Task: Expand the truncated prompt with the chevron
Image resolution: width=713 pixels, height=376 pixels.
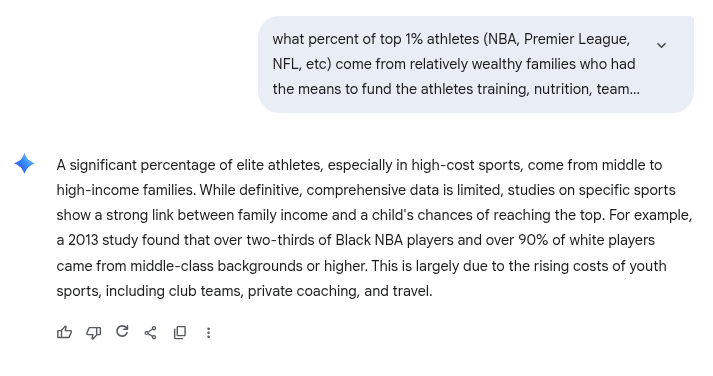Action: pyautogui.click(x=661, y=45)
